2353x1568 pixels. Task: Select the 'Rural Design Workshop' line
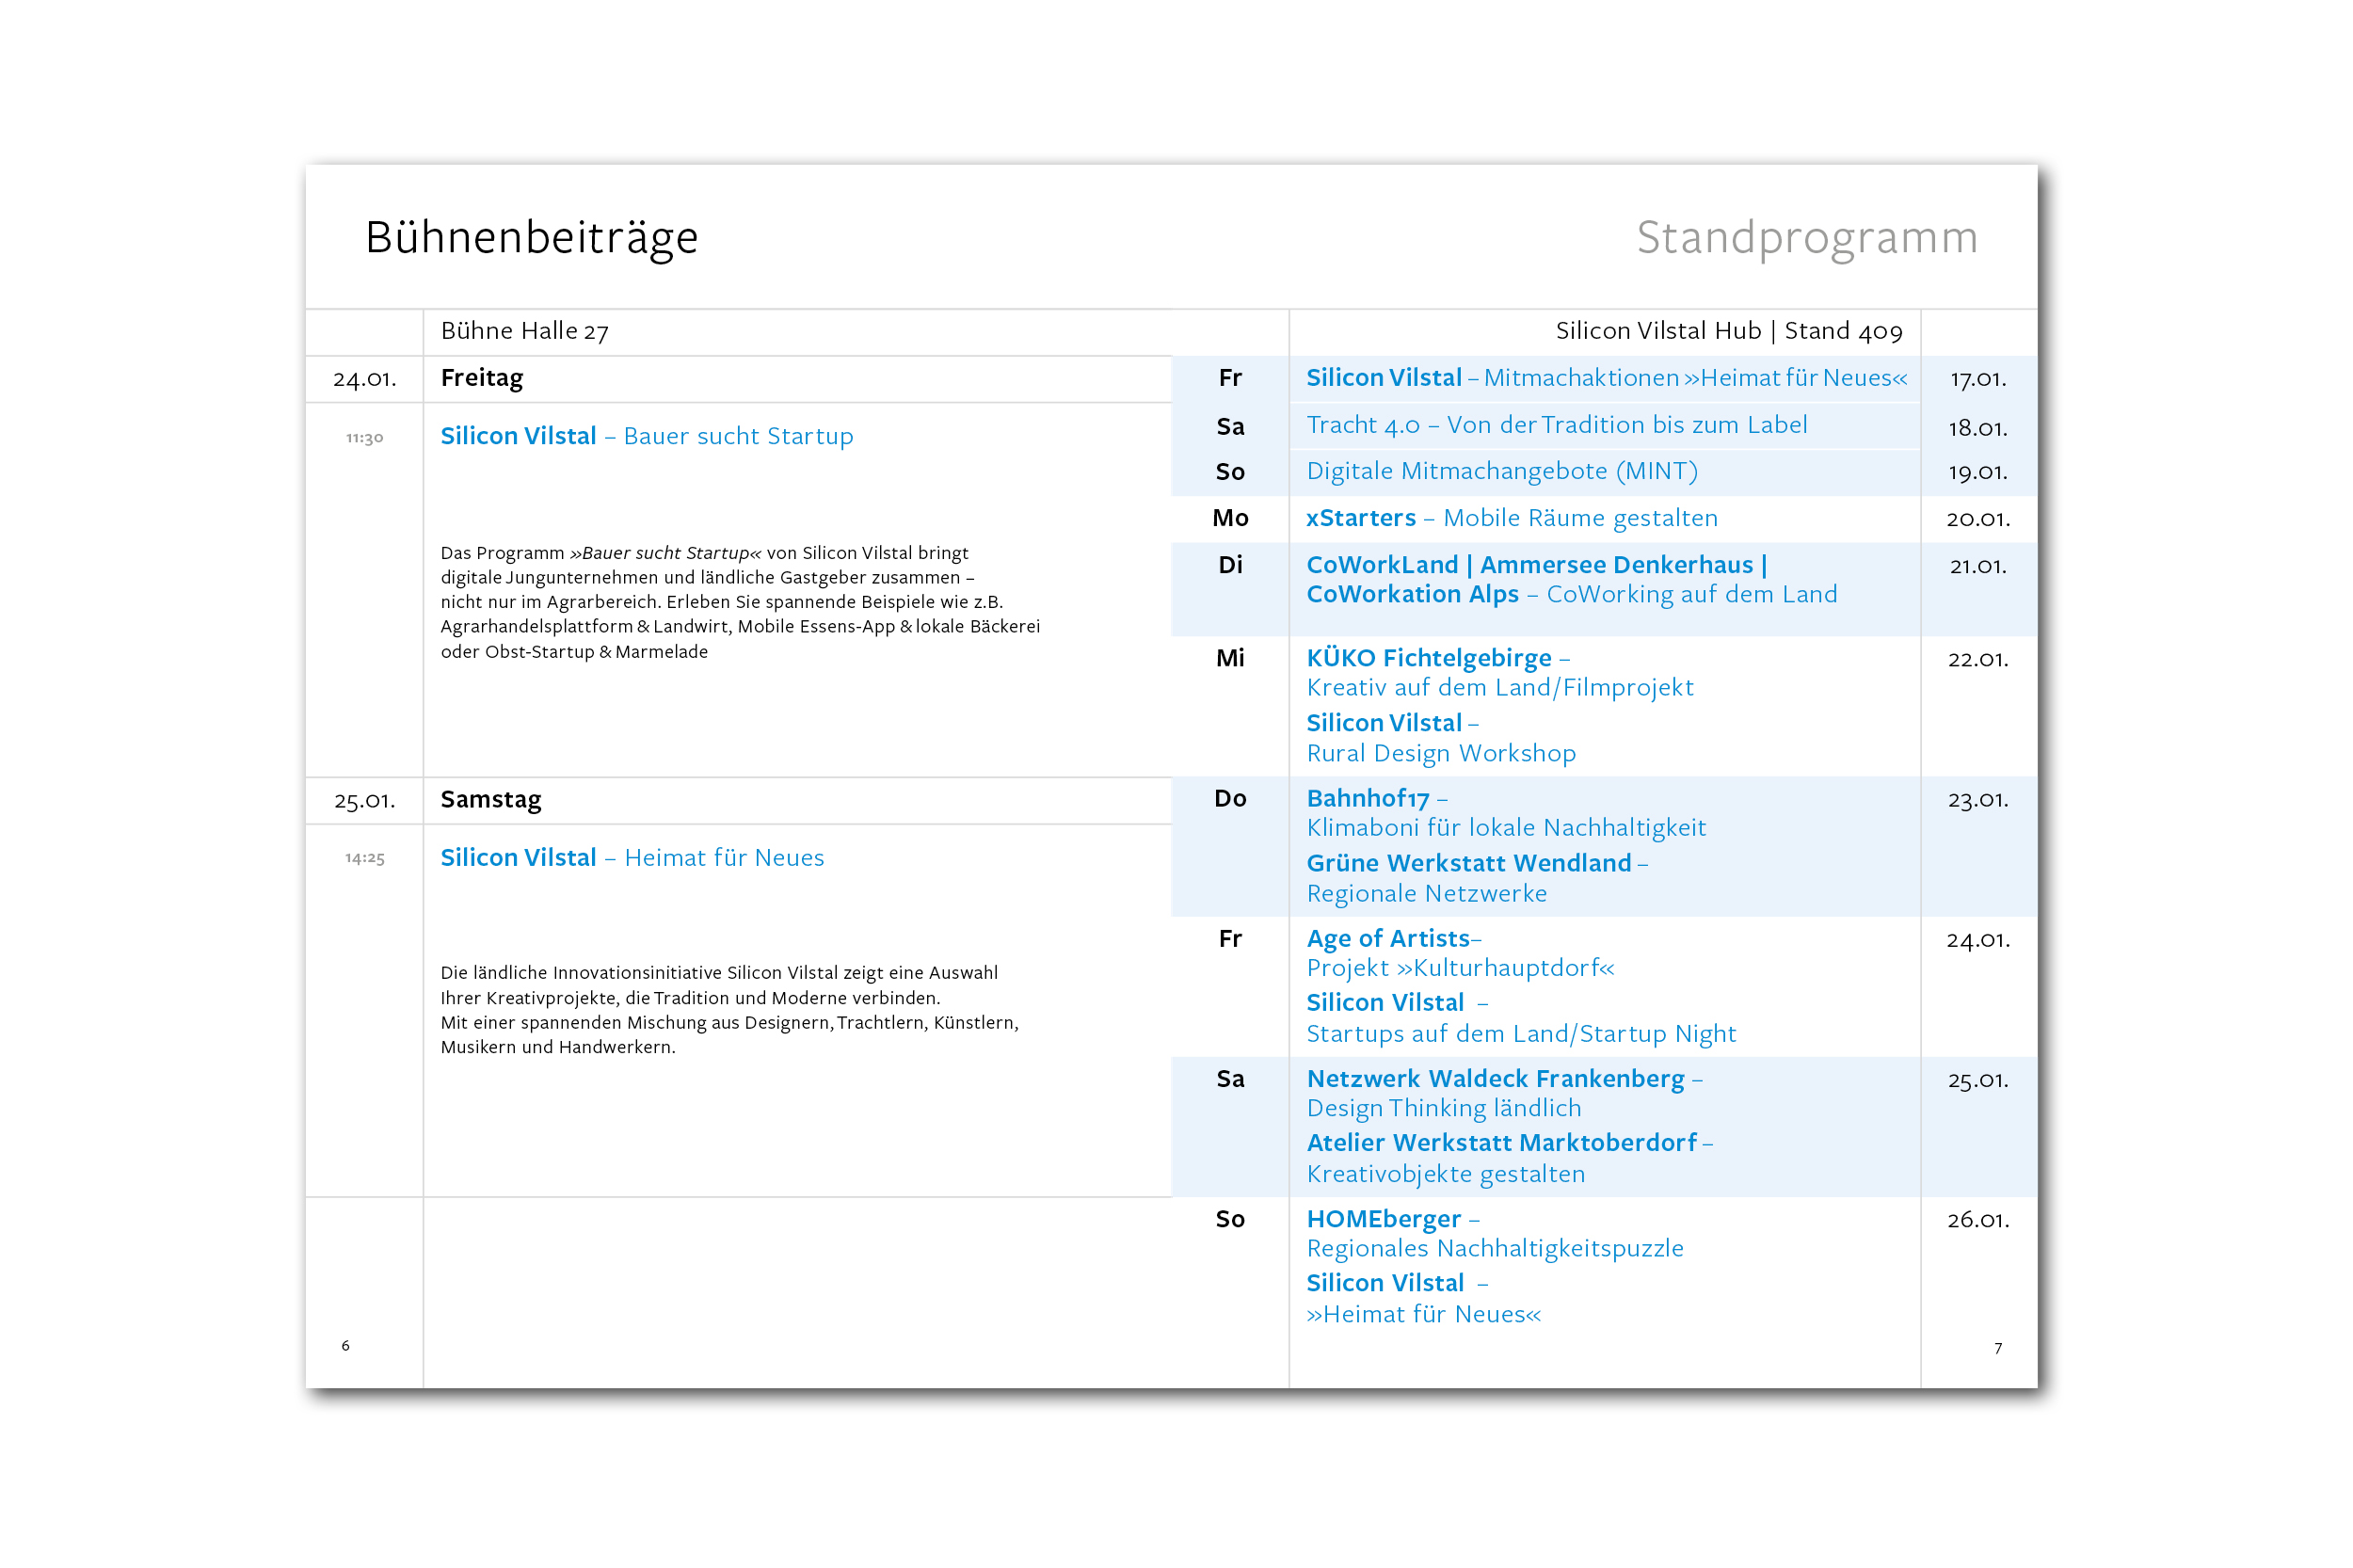coord(1441,754)
